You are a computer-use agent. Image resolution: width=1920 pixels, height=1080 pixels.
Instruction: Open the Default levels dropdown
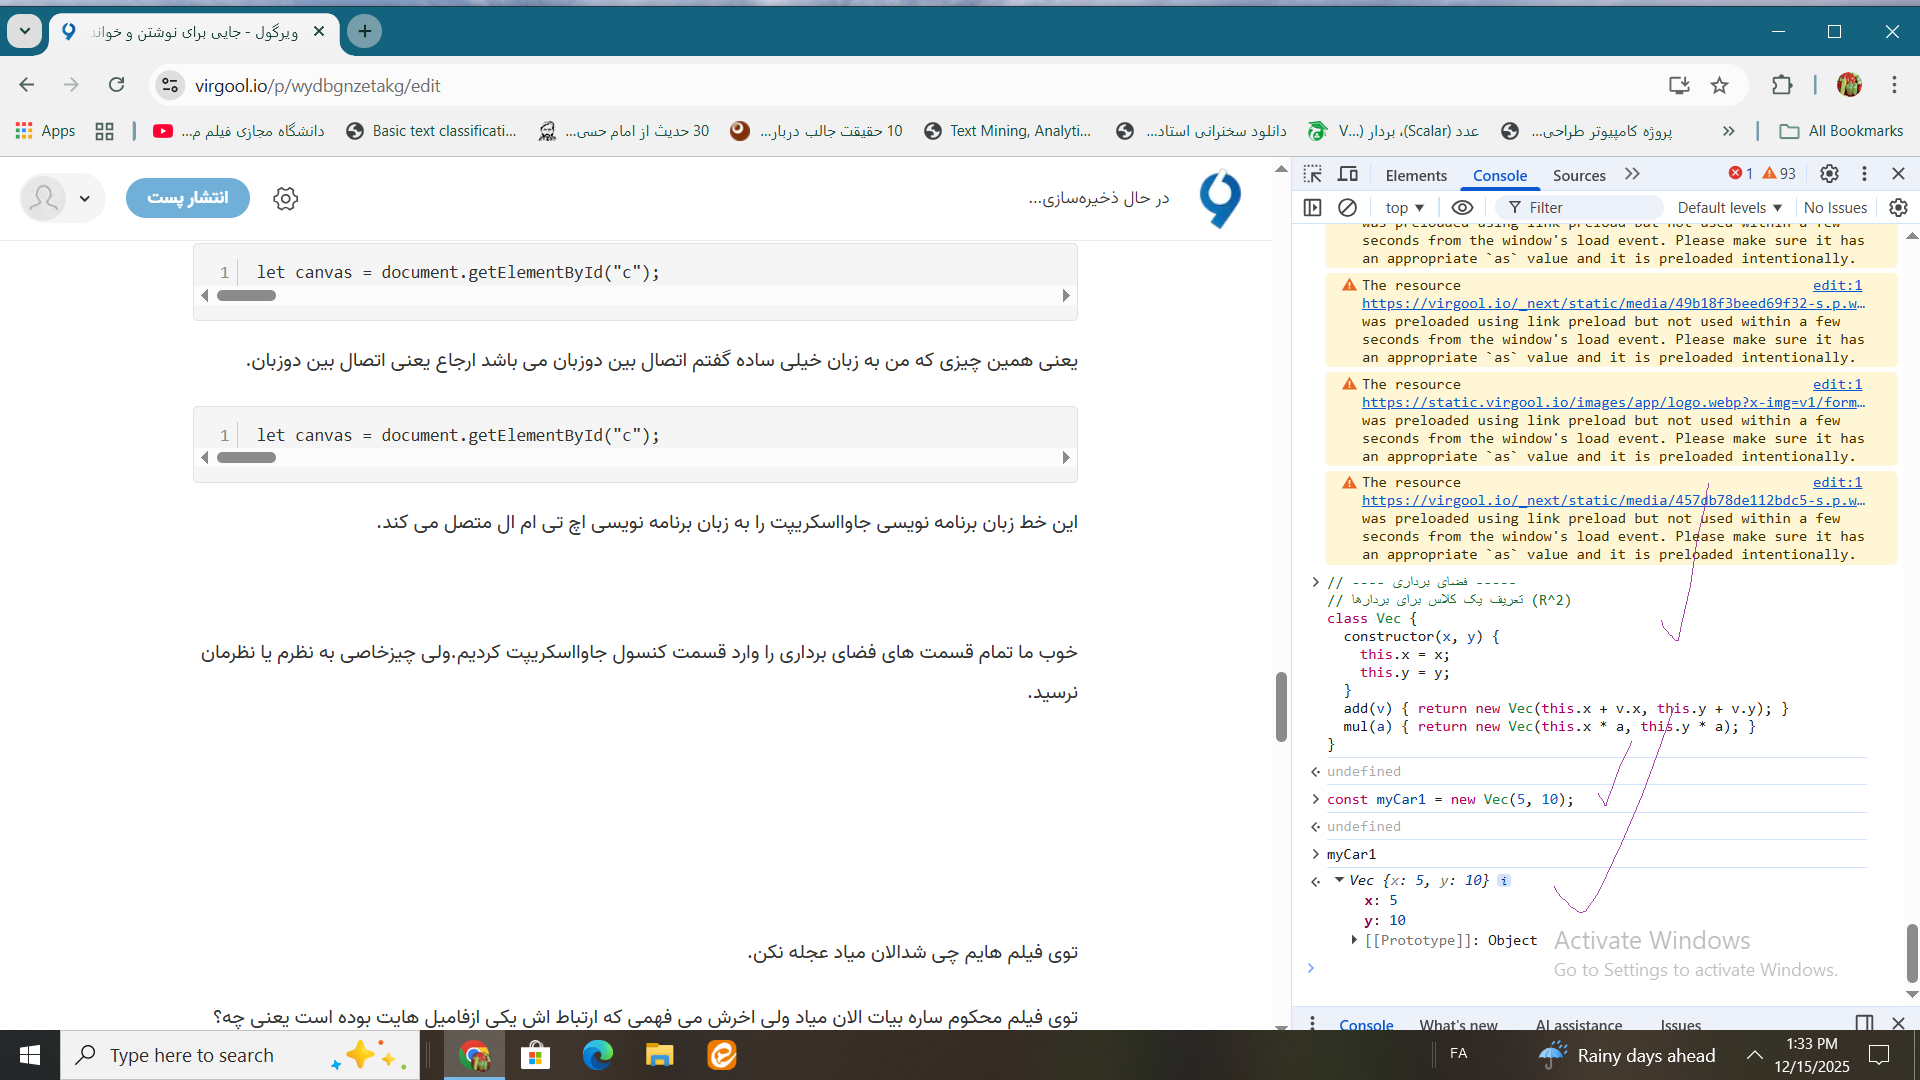[x=1729, y=207]
